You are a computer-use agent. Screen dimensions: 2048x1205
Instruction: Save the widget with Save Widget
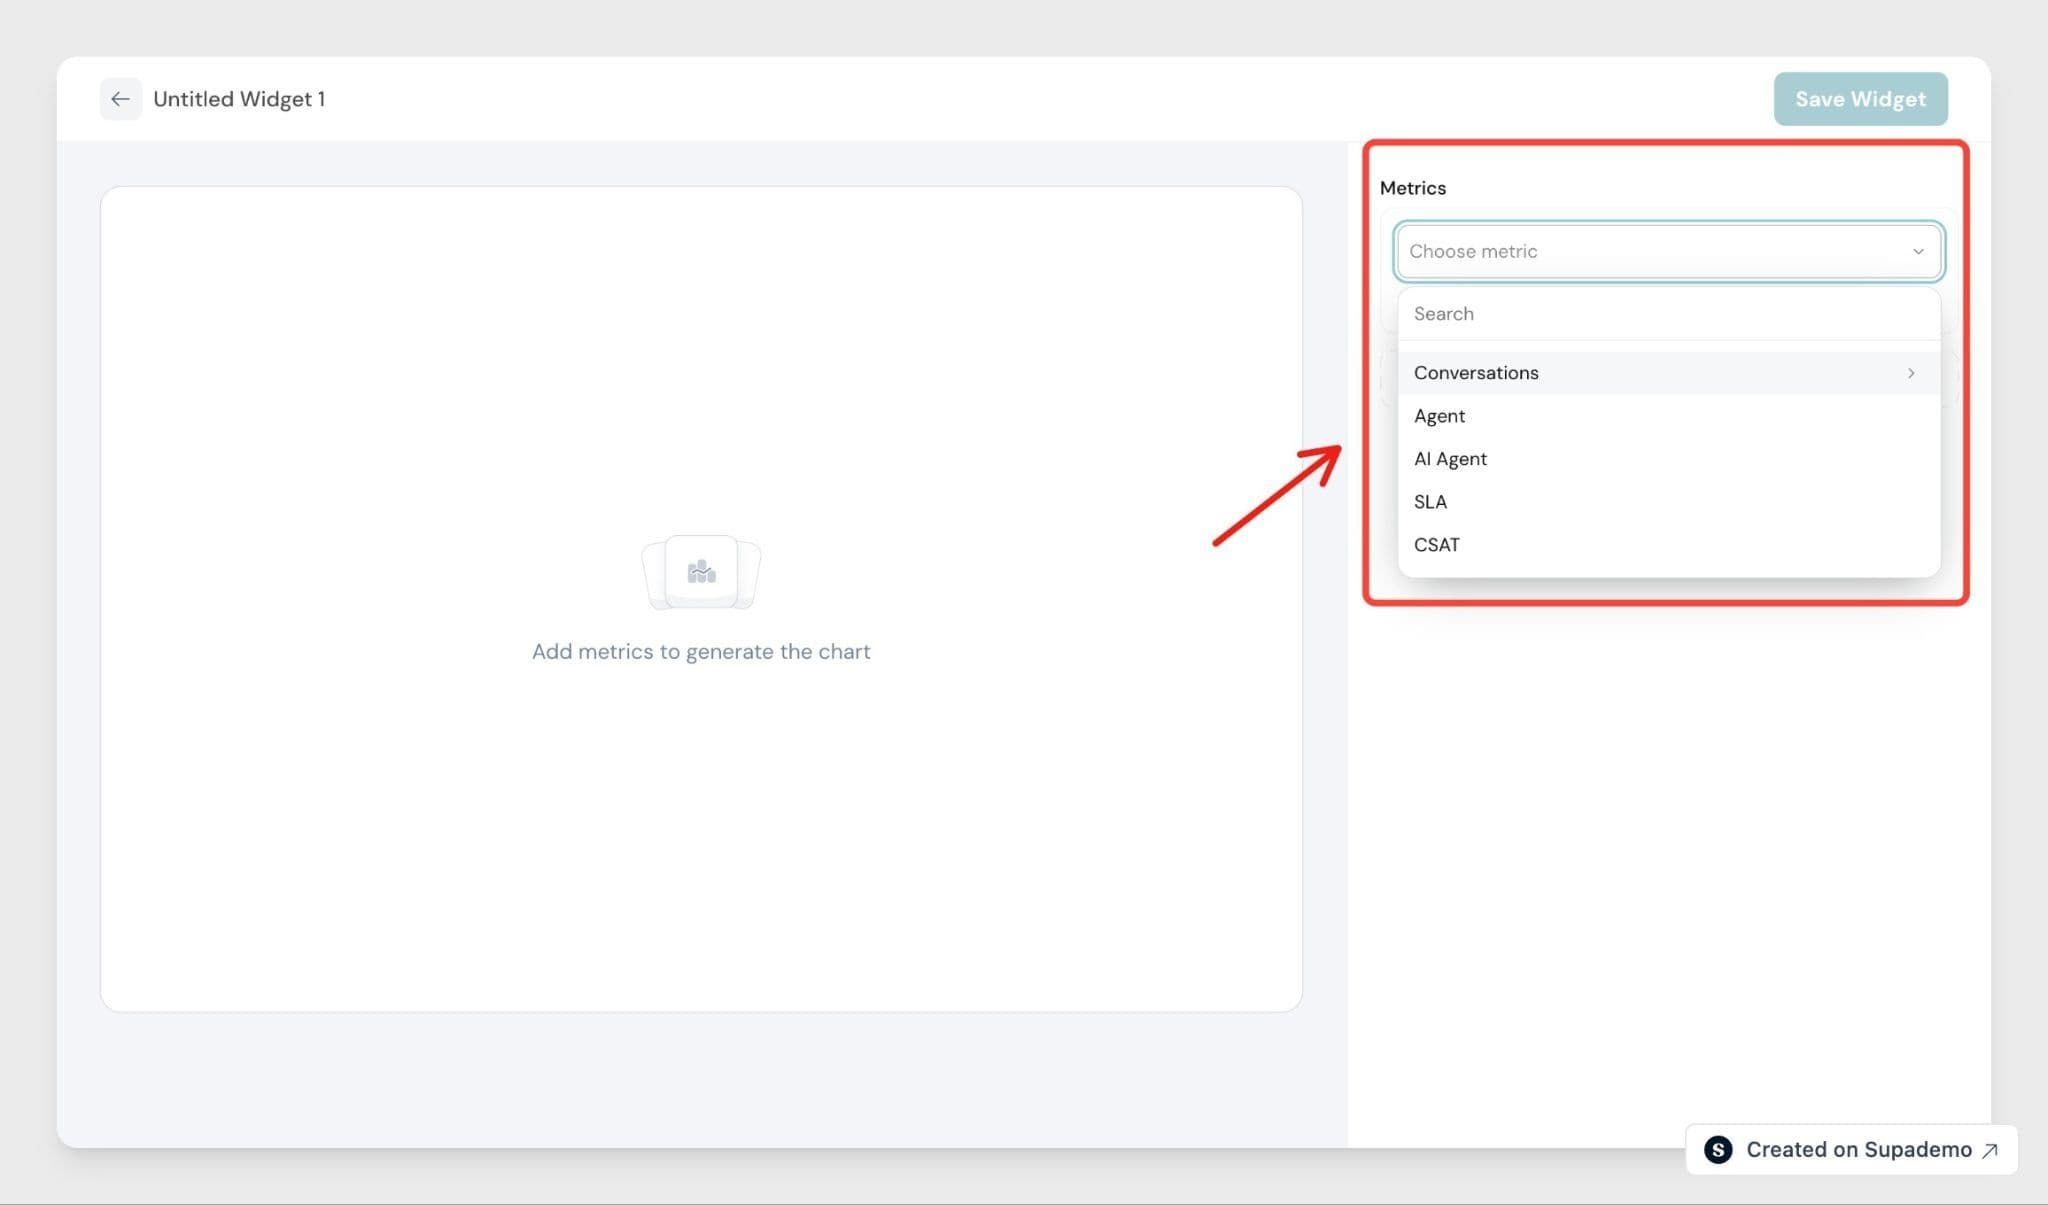point(1860,99)
